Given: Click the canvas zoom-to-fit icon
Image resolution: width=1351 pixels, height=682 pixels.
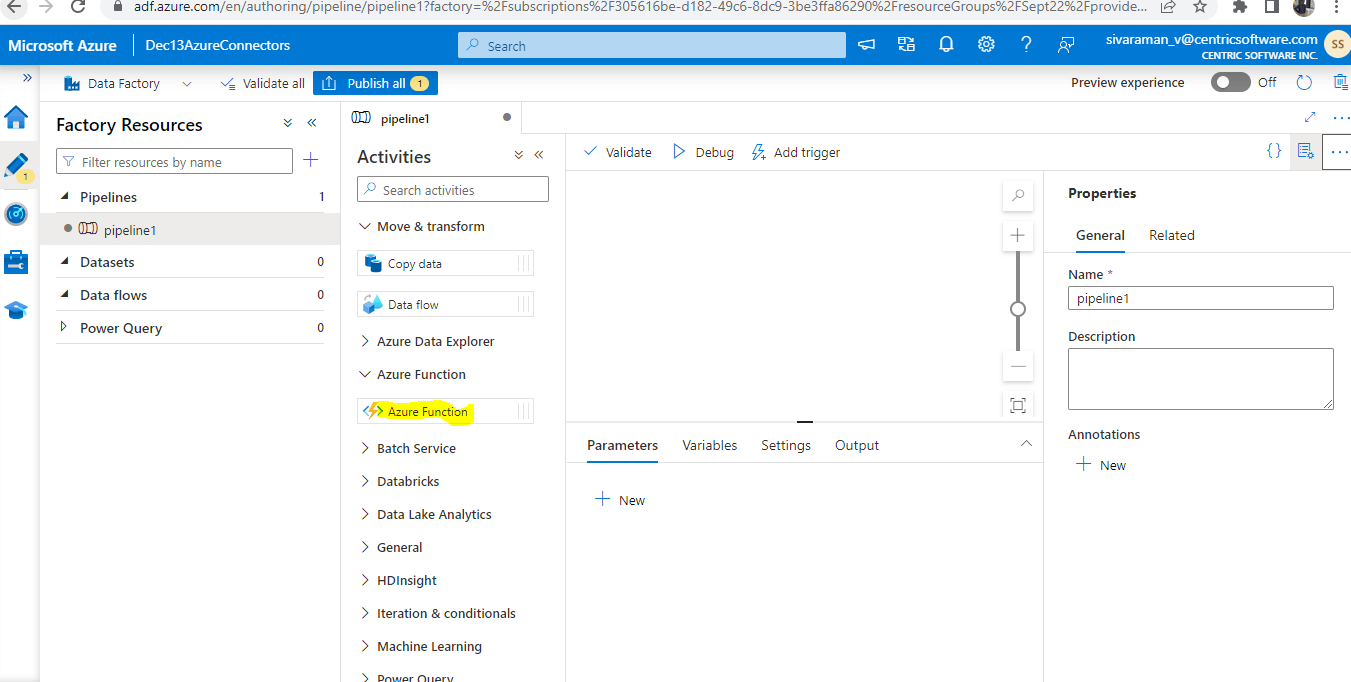Looking at the screenshot, I should click(x=1017, y=405).
